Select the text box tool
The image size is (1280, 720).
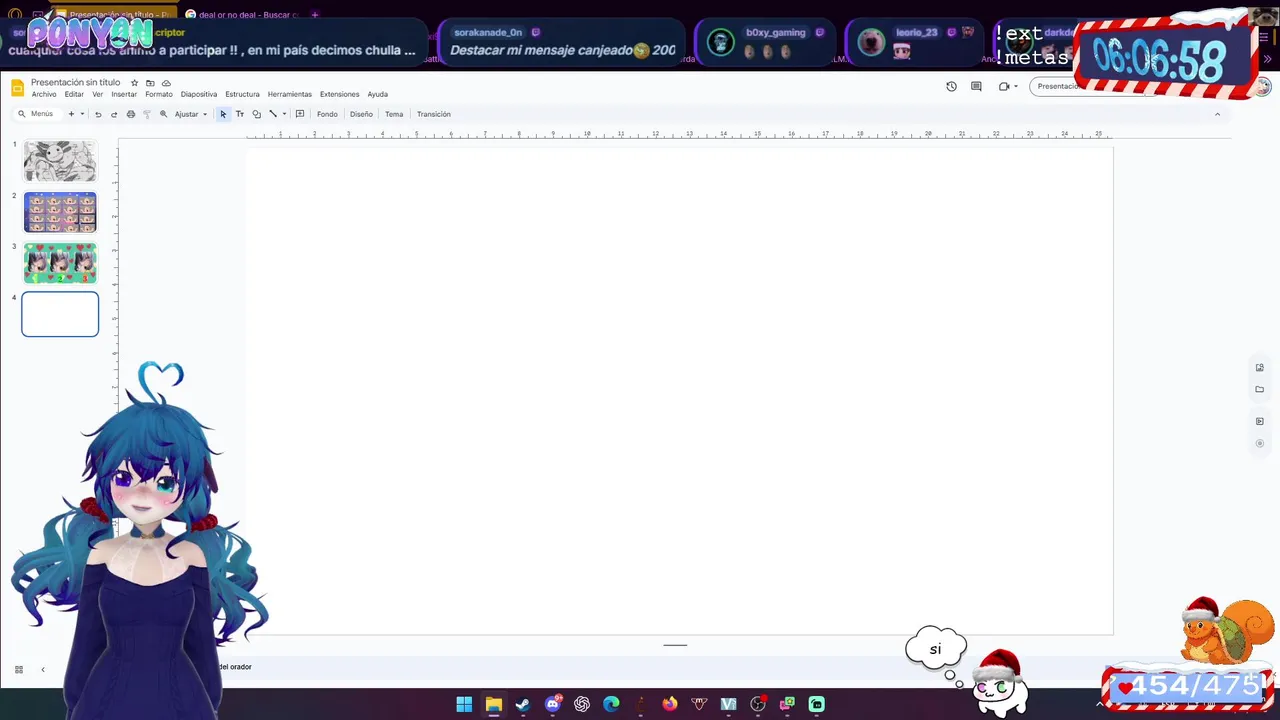240,114
